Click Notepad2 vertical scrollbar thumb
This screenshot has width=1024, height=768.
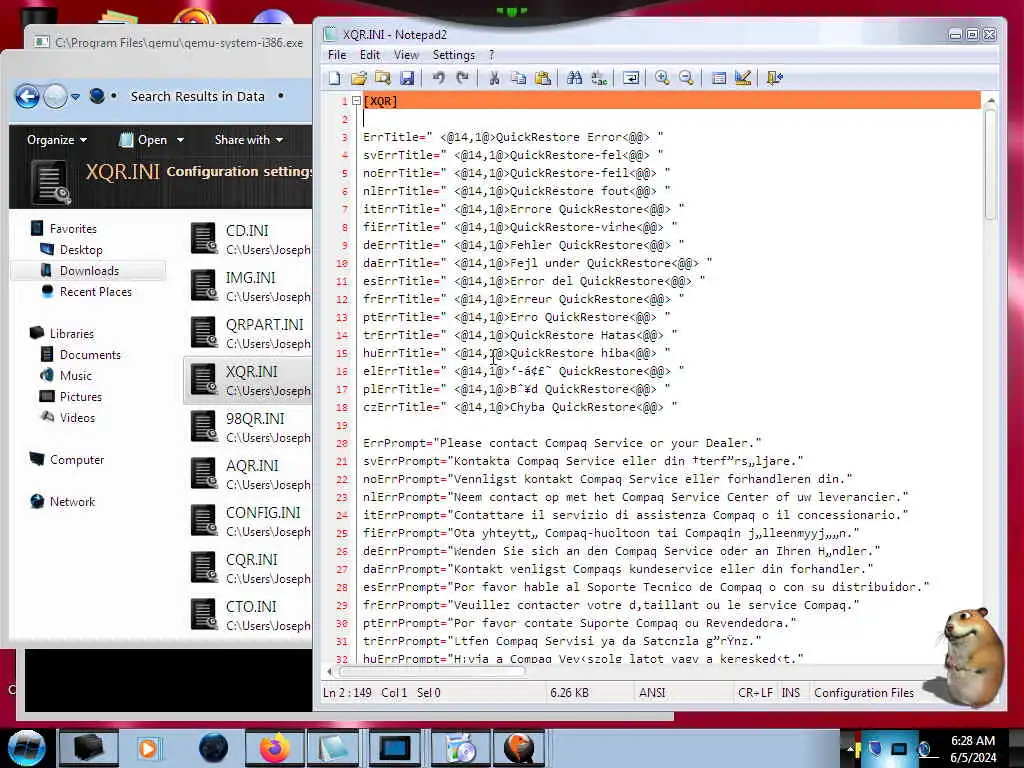pos(990,165)
